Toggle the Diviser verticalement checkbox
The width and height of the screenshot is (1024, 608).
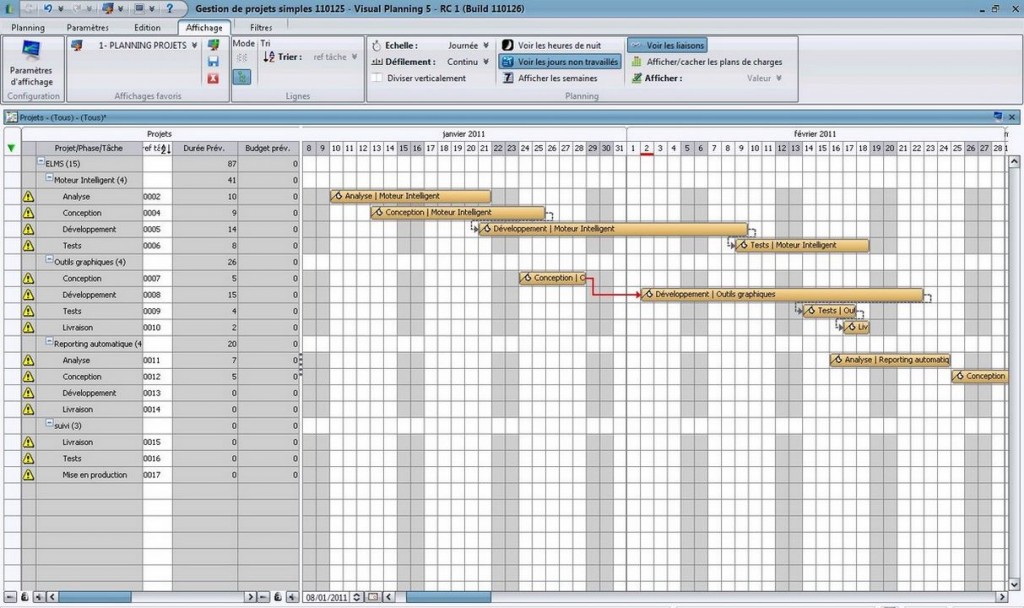(x=377, y=78)
